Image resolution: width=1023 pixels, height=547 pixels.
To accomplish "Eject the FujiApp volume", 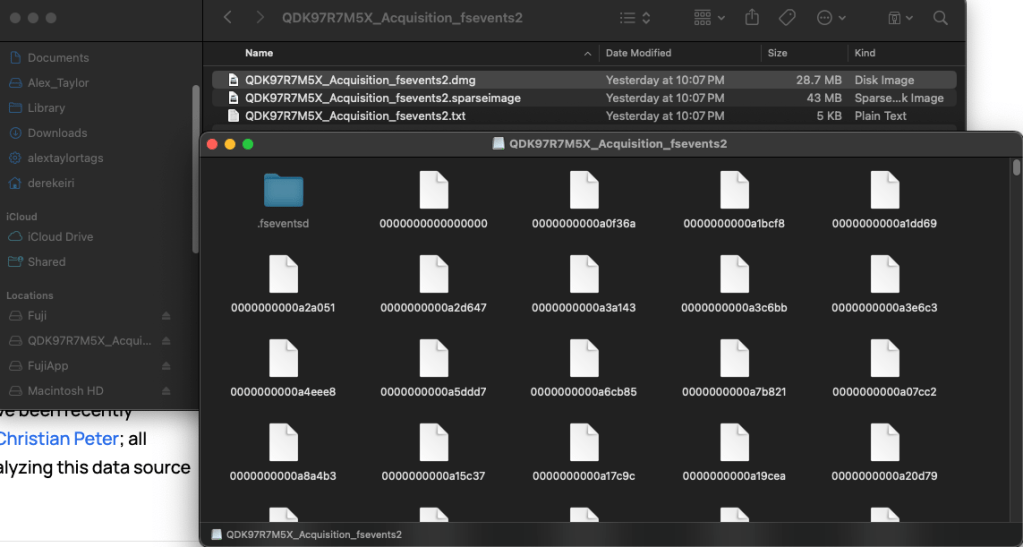I will click(x=166, y=366).
